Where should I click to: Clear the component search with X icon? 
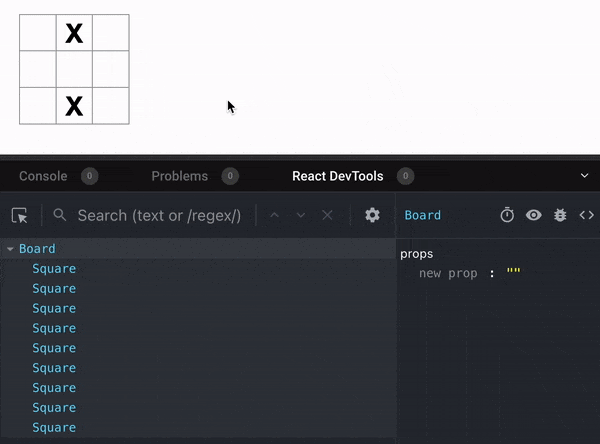click(328, 216)
